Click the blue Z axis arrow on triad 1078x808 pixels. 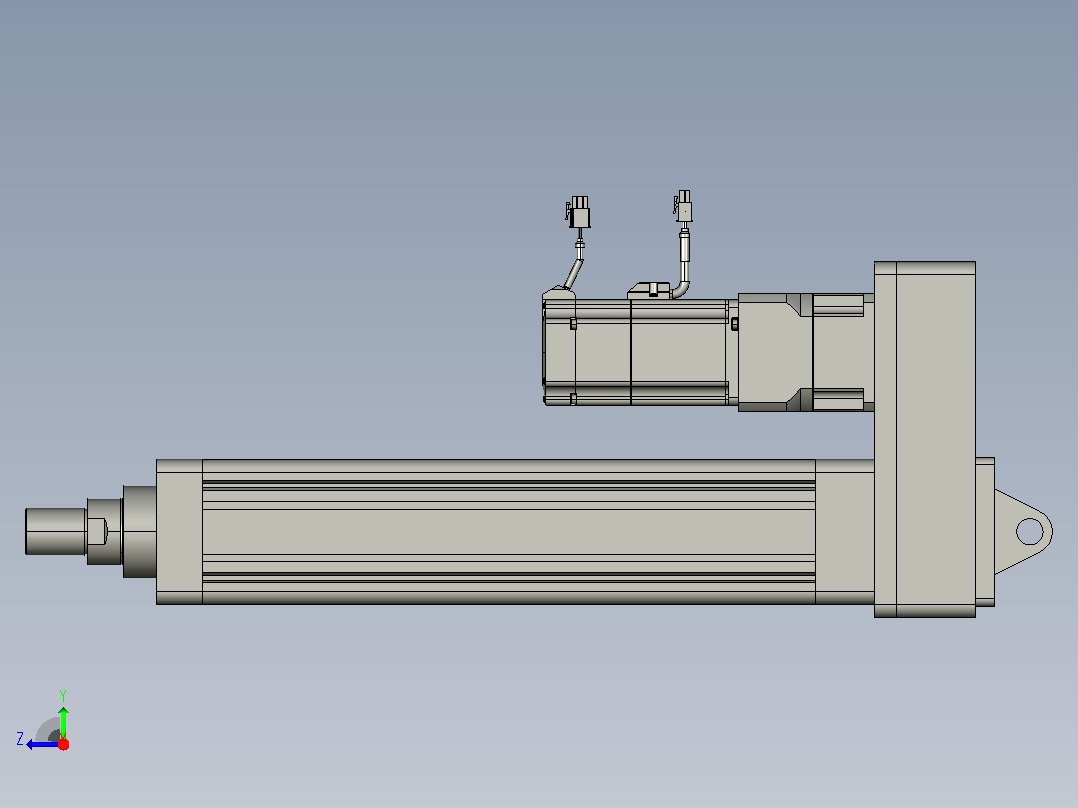(42, 745)
